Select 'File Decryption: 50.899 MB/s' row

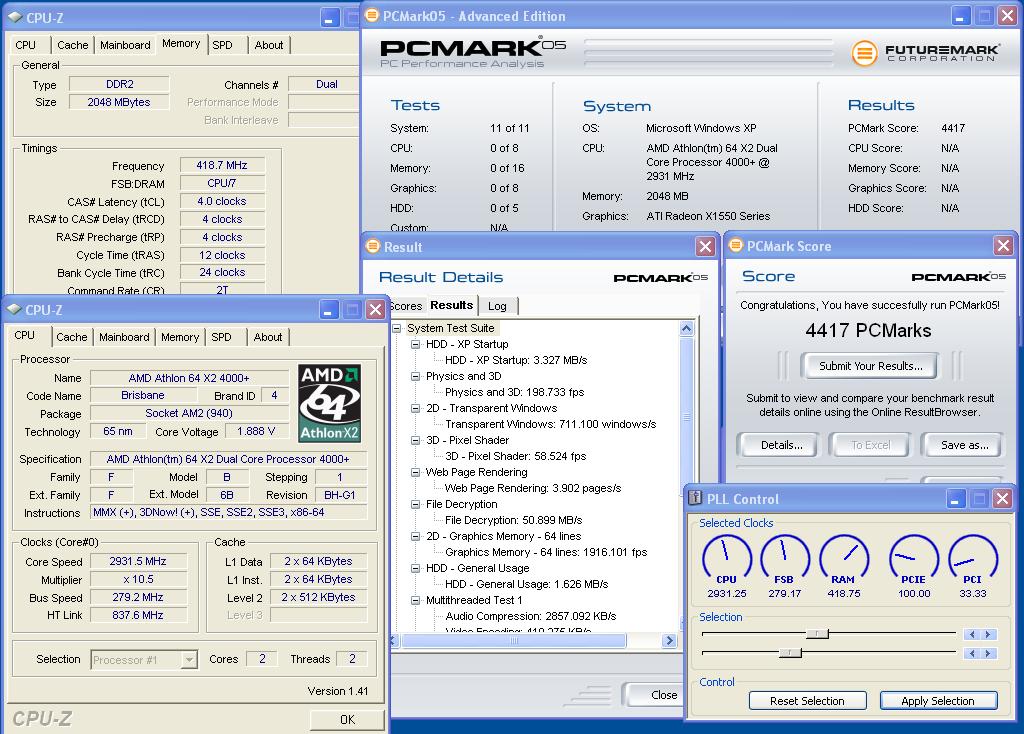[513, 520]
